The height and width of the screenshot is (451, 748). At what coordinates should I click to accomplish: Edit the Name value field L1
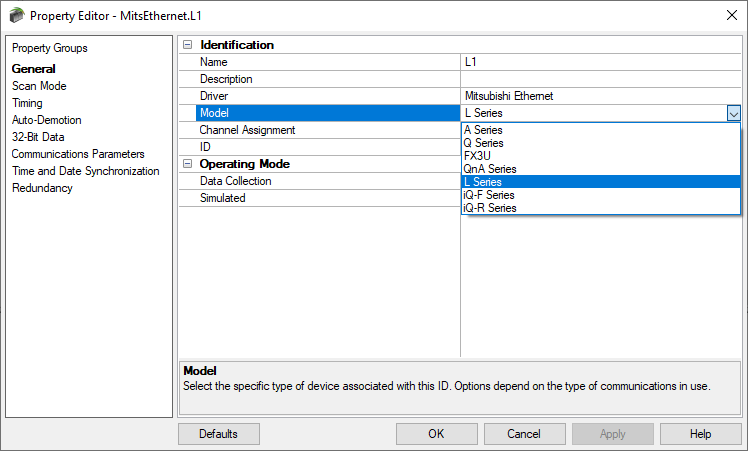601,62
